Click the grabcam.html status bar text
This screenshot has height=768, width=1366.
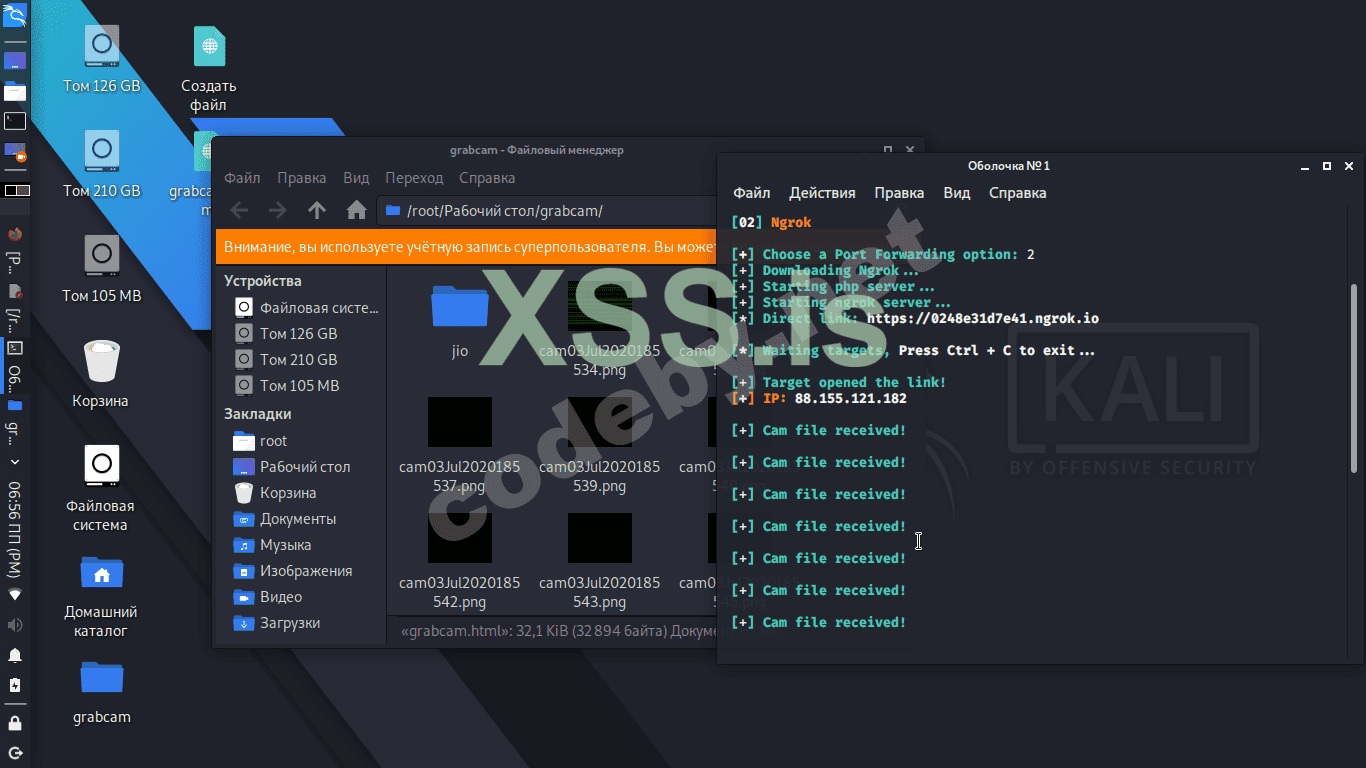(558, 631)
